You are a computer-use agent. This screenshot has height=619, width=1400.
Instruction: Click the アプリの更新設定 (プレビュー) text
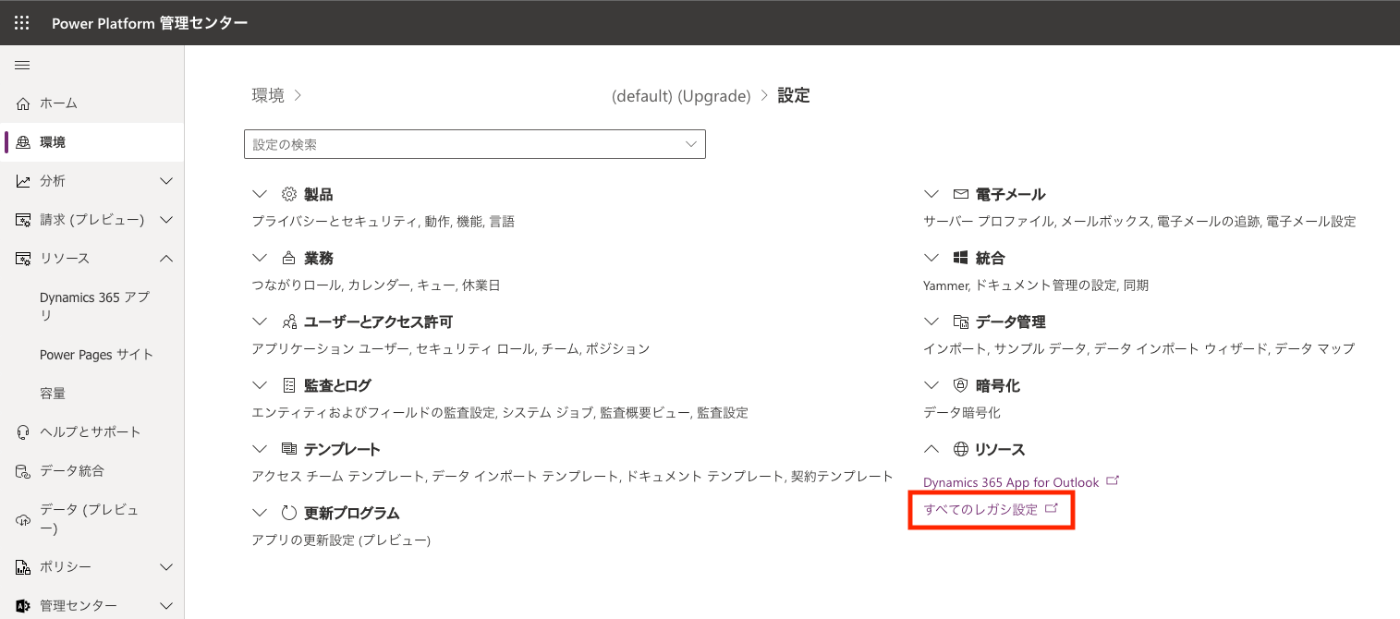pos(341,540)
